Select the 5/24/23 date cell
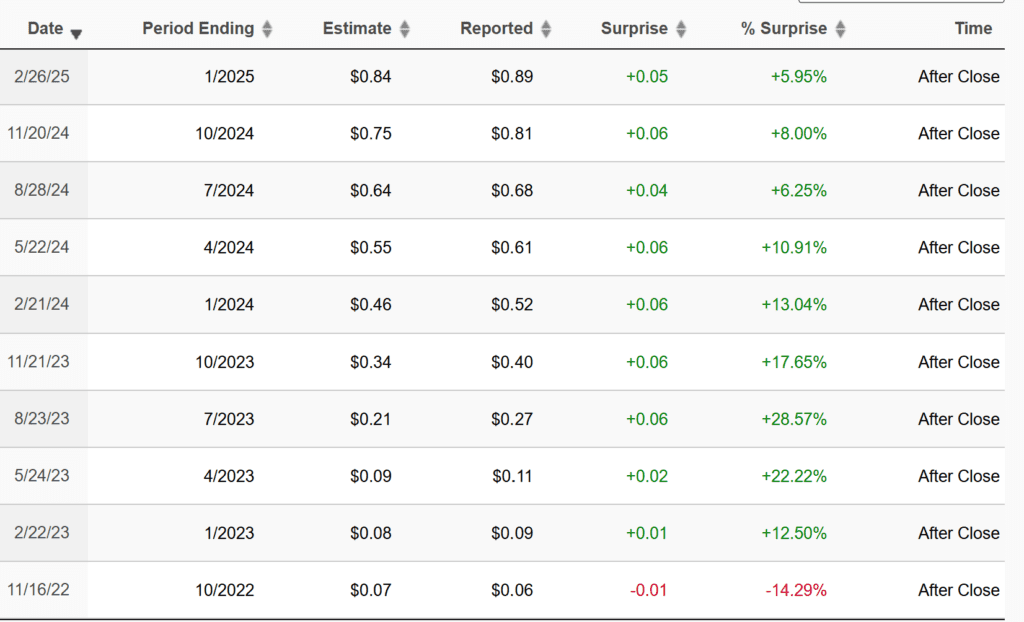Viewport: 1024px width, 622px height. point(42,475)
